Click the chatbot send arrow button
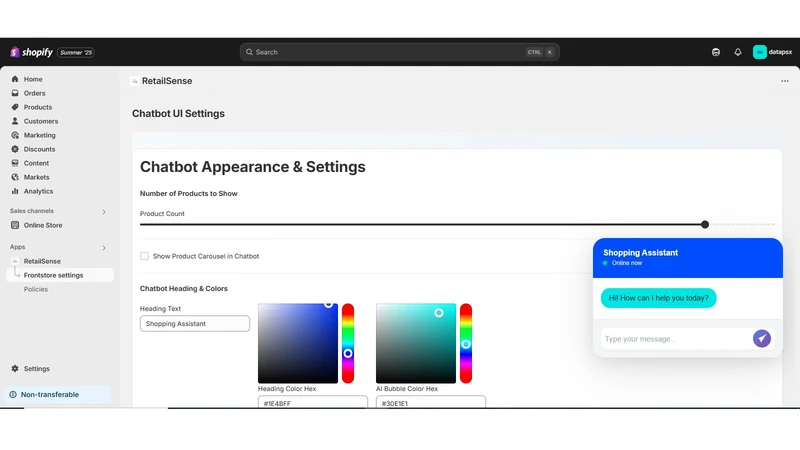The width and height of the screenshot is (800, 450). [x=762, y=338]
